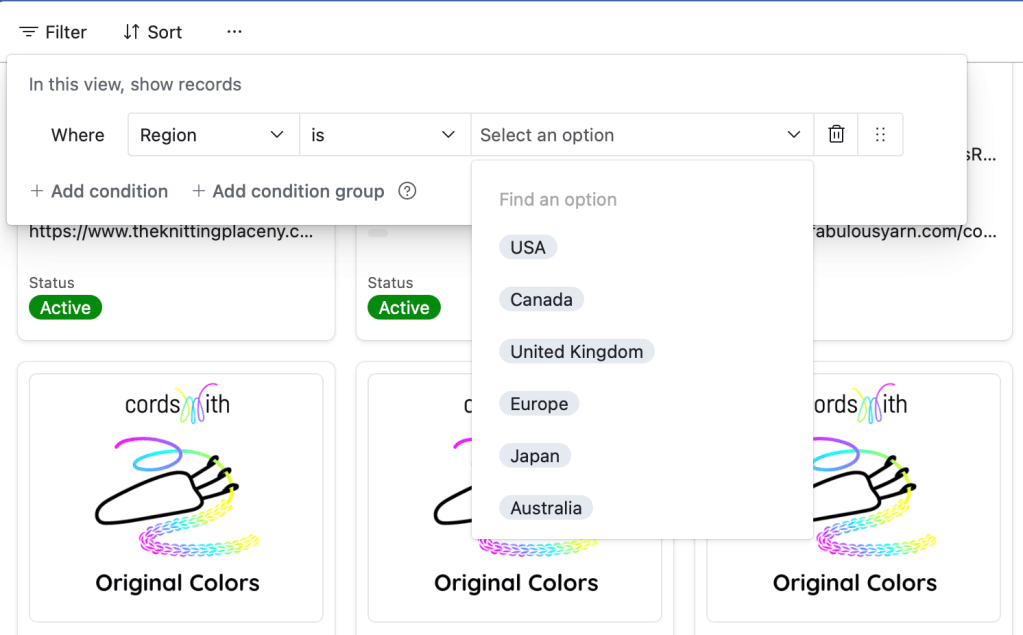Click Add condition button
This screenshot has height=635, width=1023.
pyautogui.click(x=99, y=191)
